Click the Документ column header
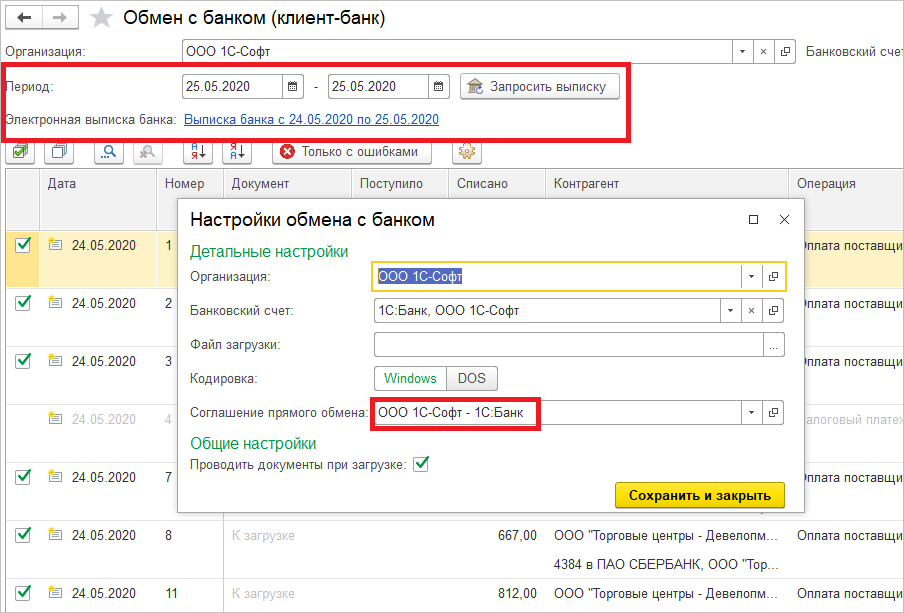 pos(287,184)
